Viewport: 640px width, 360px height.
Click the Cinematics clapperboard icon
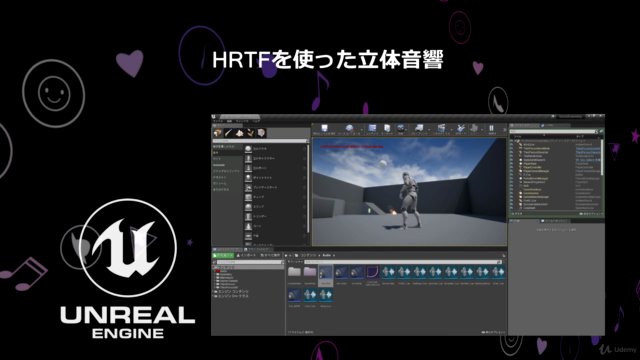441,129
